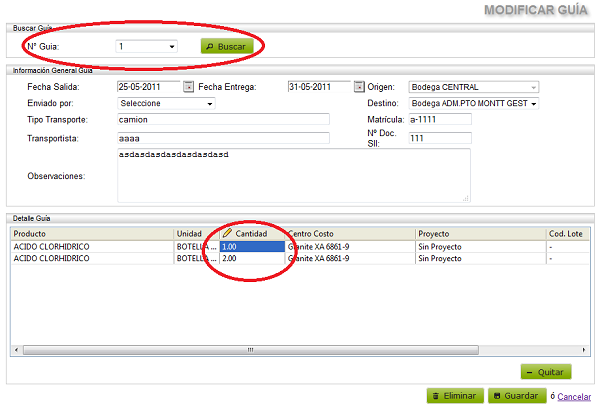The image size is (600, 411).
Task: Click the Quitar button
Action: [546, 372]
